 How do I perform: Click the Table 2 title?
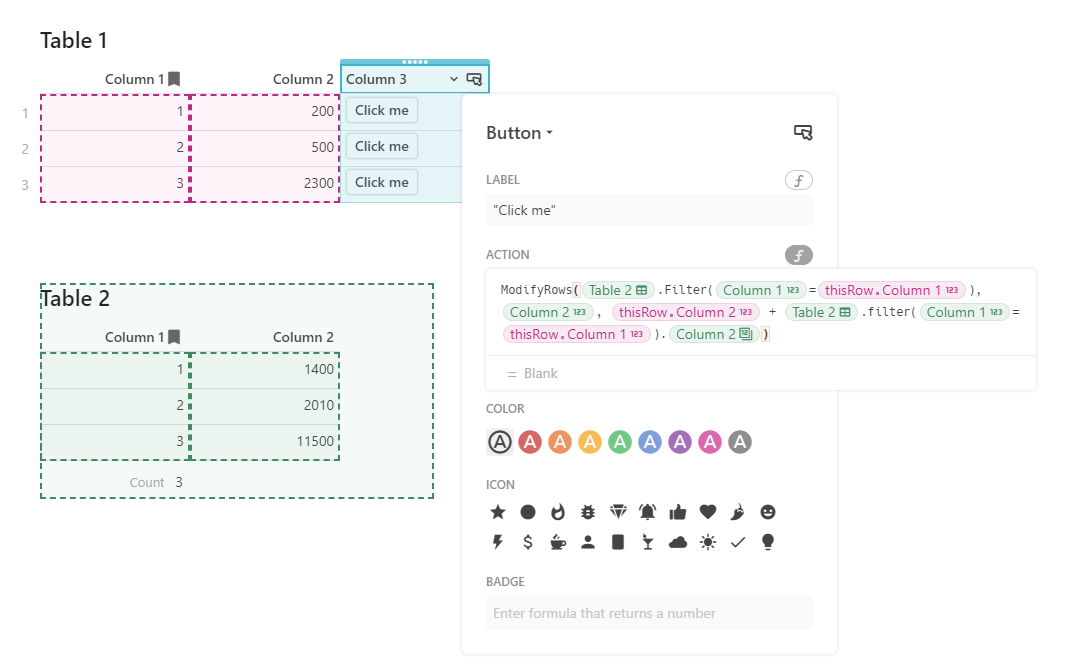75,298
